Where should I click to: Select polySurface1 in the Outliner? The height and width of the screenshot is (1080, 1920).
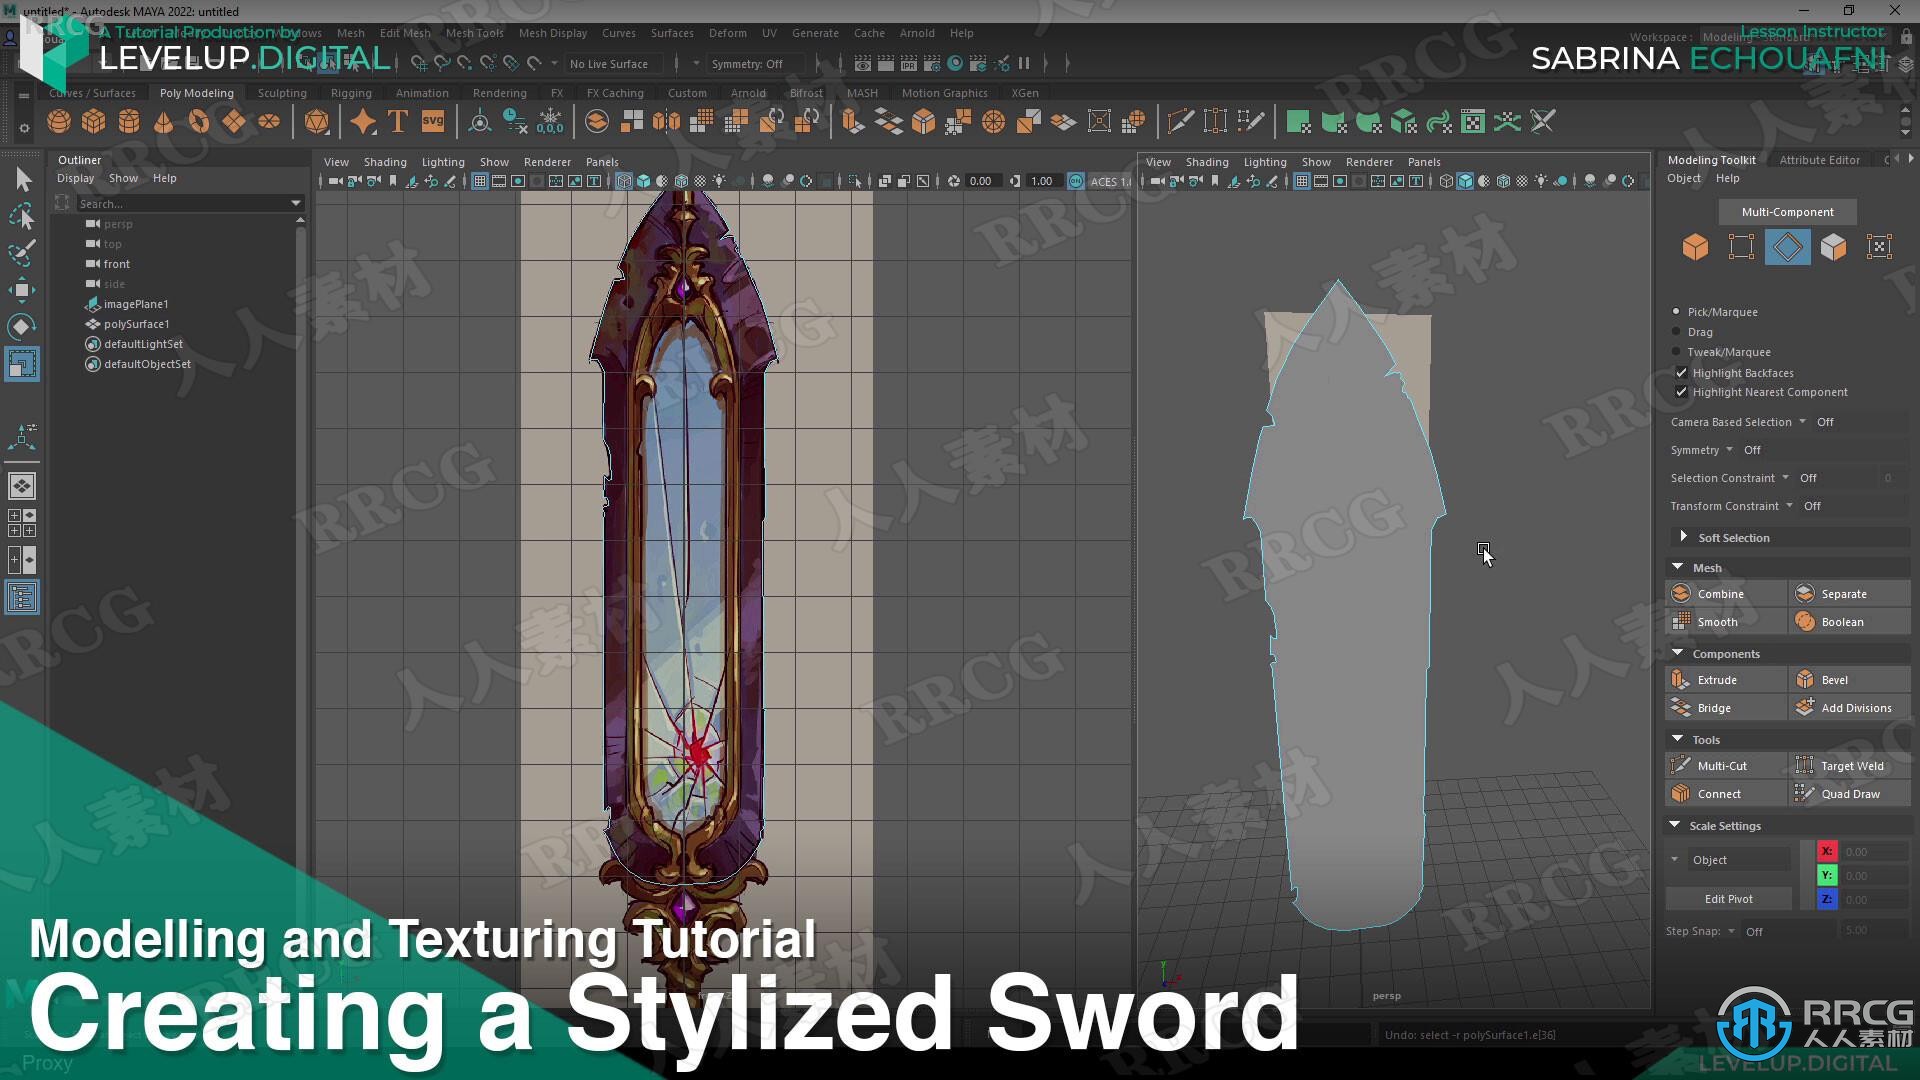[137, 323]
